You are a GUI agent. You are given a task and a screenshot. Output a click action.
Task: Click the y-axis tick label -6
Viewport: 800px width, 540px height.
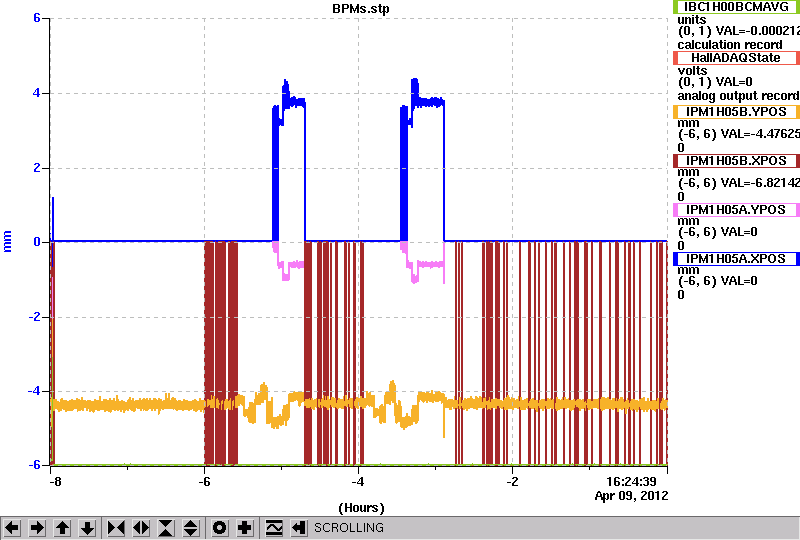coord(34,465)
